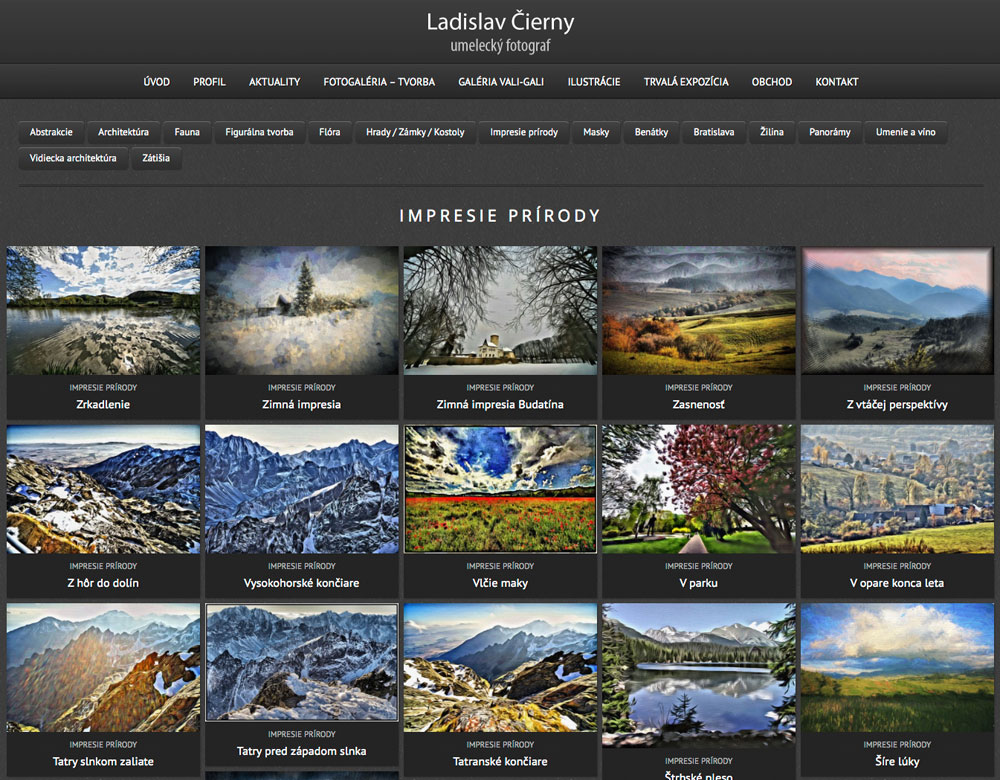Screen dimensions: 1000x780
Task: Click the V opare konca leta title
Action: point(897,583)
